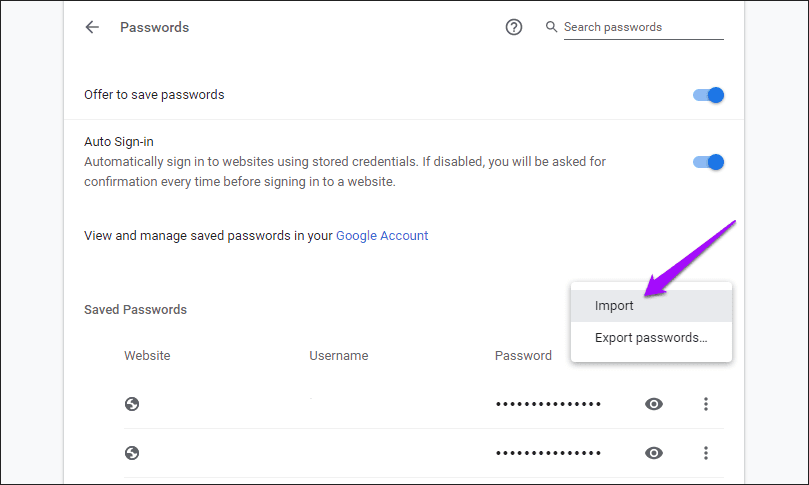Open the three-dot menu for the first password
The width and height of the screenshot is (809, 485).
pyautogui.click(x=706, y=404)
